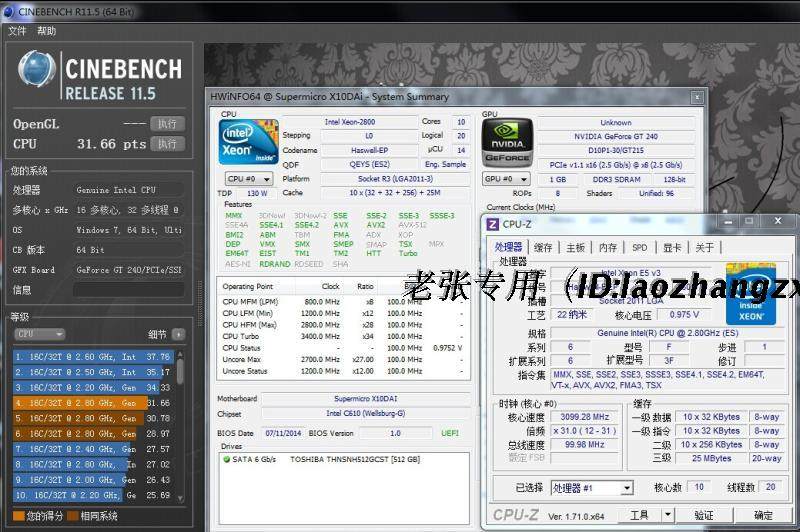
Task: Run the OpenGL test with 执行 button
Action: coord(167,124)
